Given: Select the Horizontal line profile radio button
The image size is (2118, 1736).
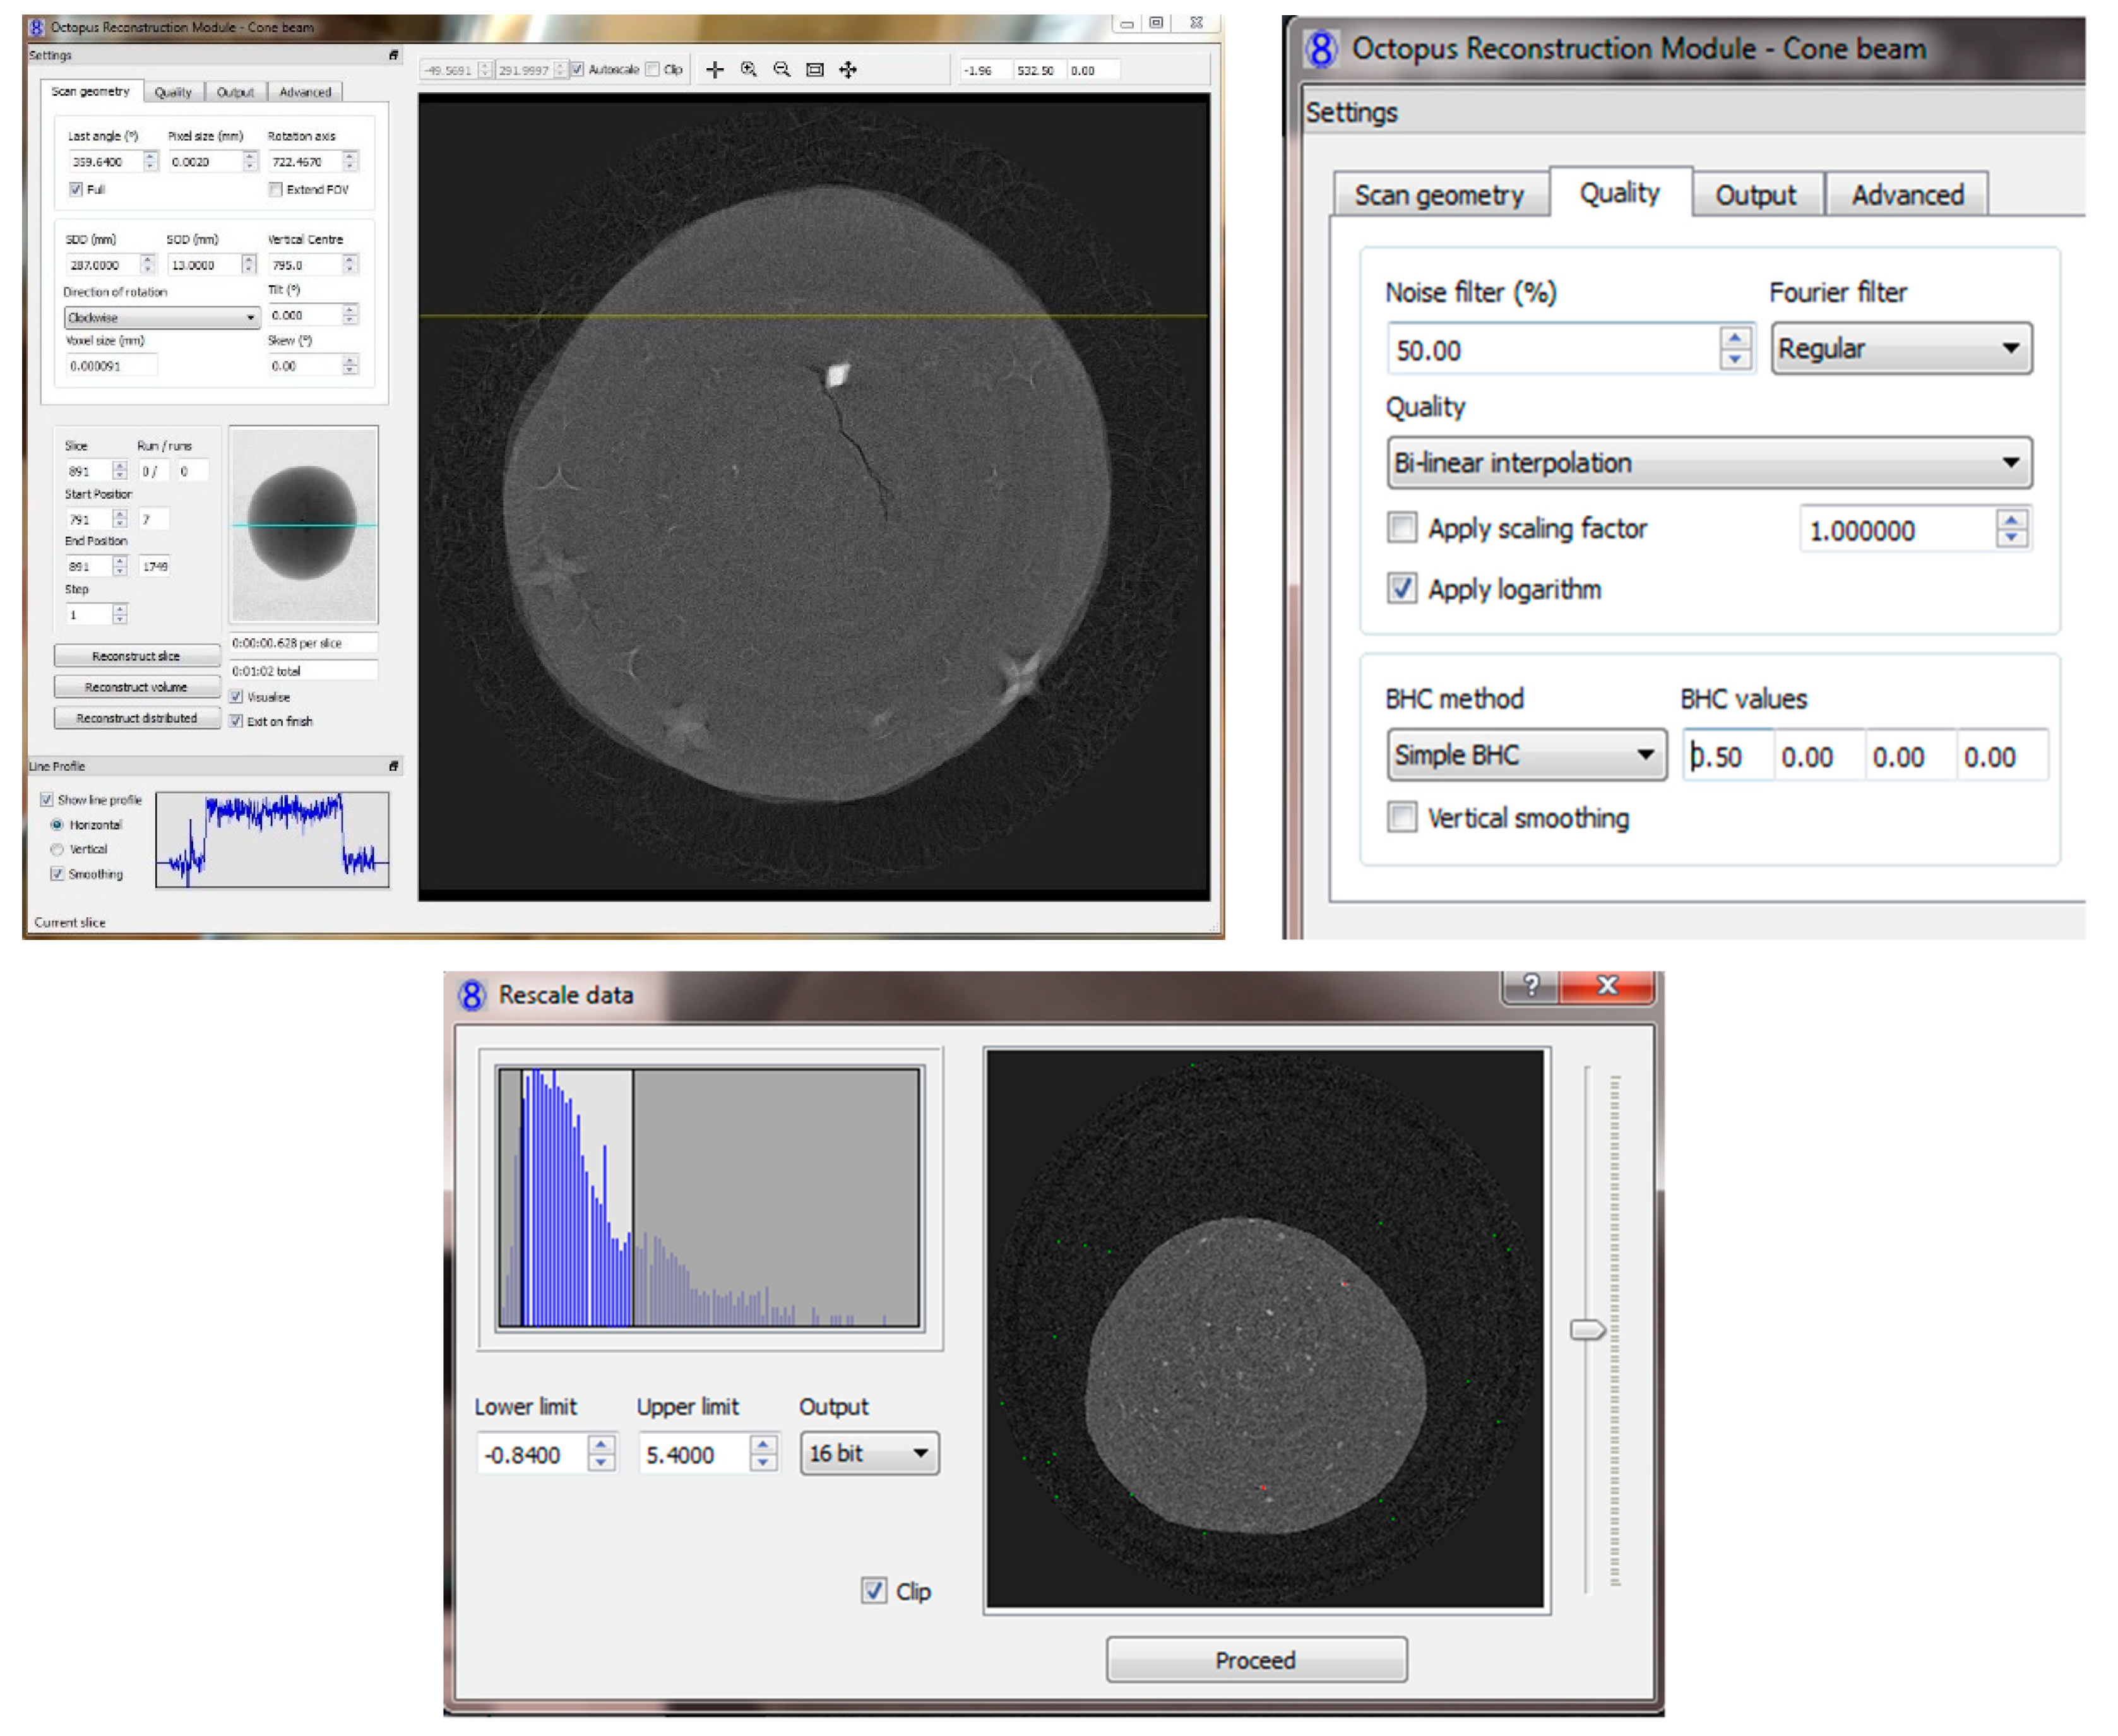Looking at the screenshot, I should pos(57,825).
